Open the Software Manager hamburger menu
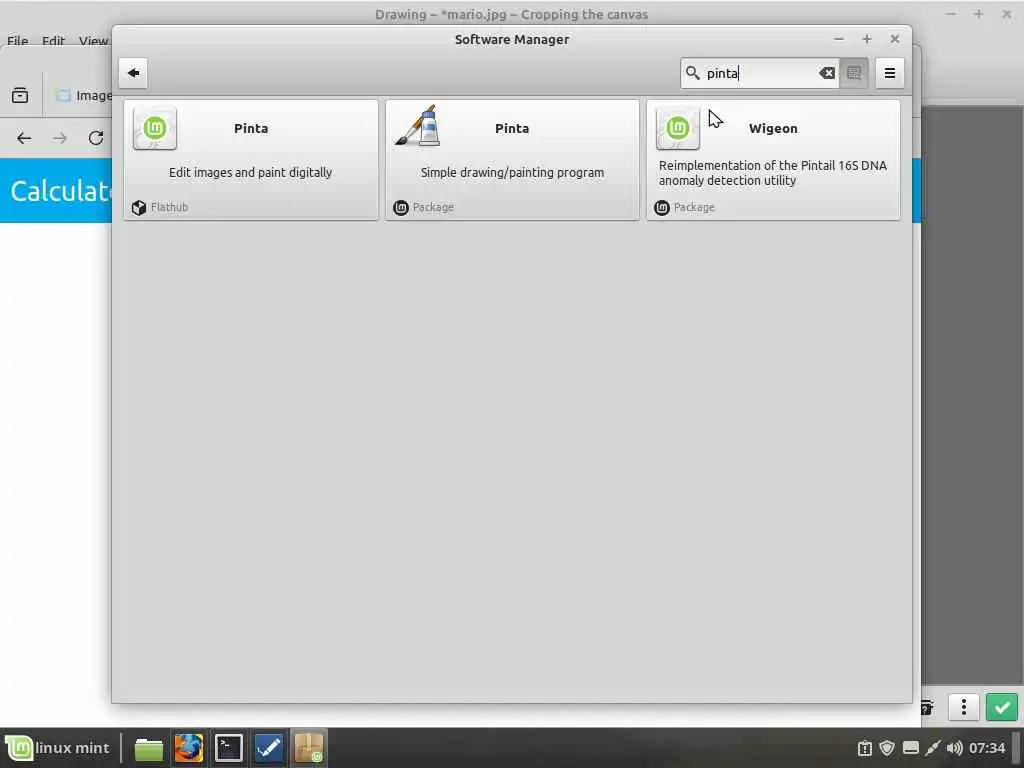1024x768 pixels. coord(889,73)
